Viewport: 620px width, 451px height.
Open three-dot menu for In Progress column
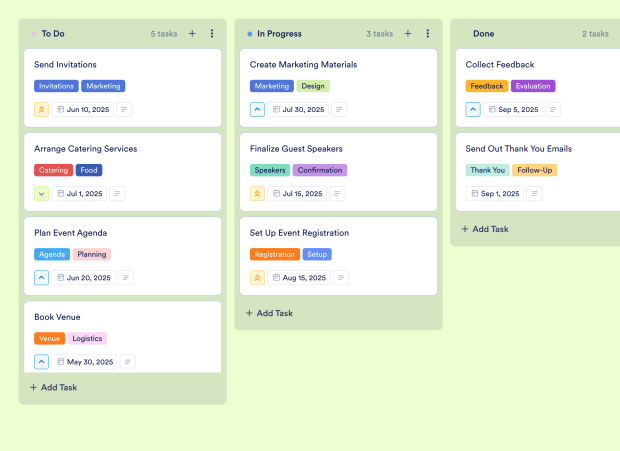pos(428,34)
